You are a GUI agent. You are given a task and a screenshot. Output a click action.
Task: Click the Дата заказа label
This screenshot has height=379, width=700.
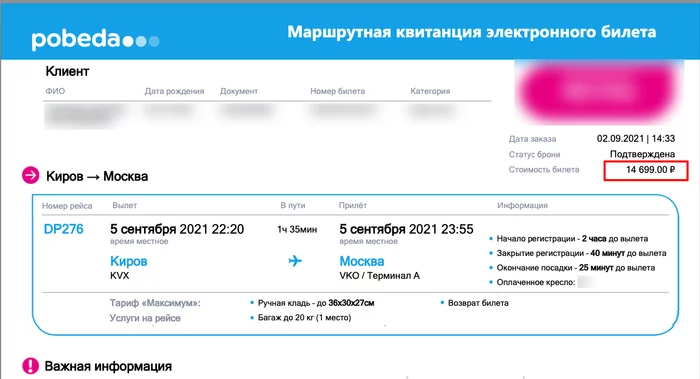pyautogui.click(x=532, y=139)
